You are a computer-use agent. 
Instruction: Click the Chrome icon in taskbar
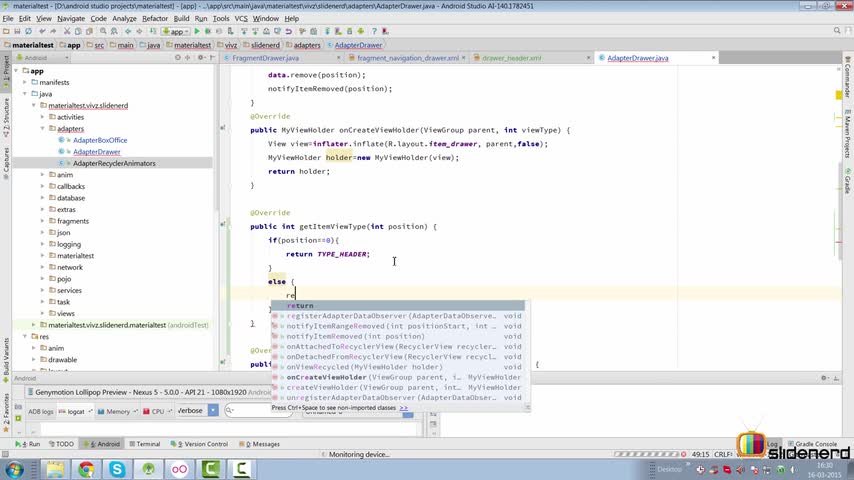86,468
